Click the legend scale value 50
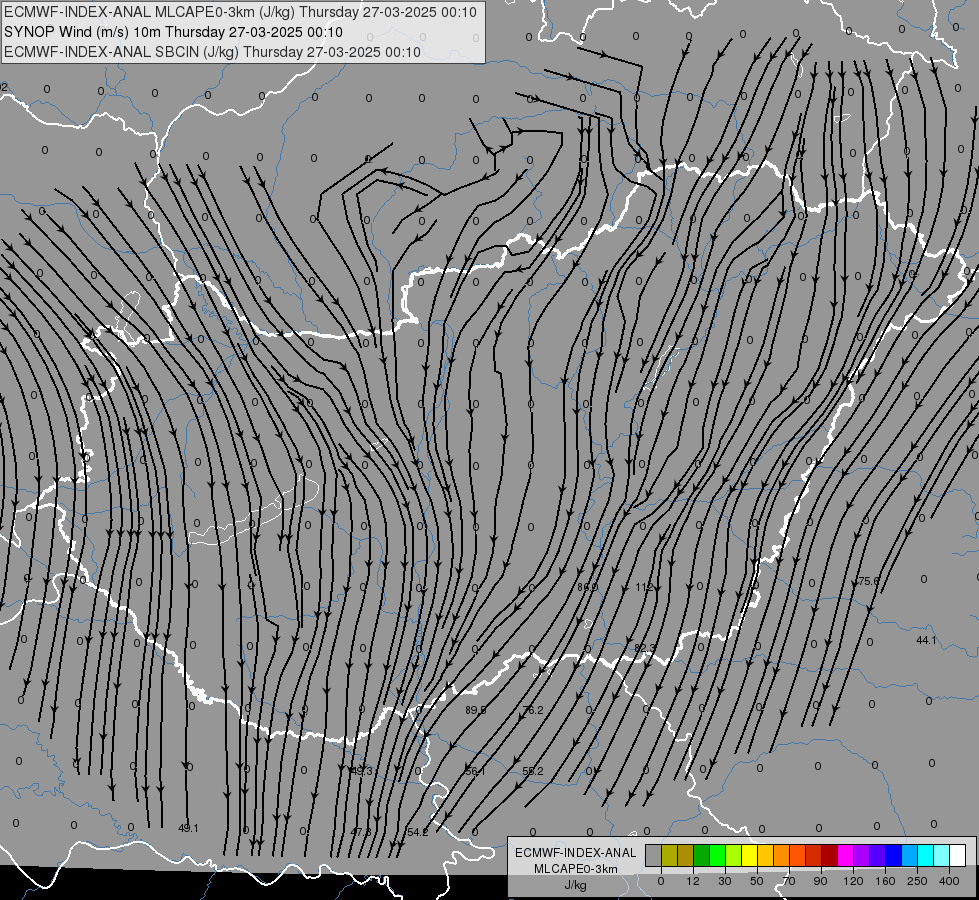The height and width of the screenshot is (900, 979). pos(757,881)
